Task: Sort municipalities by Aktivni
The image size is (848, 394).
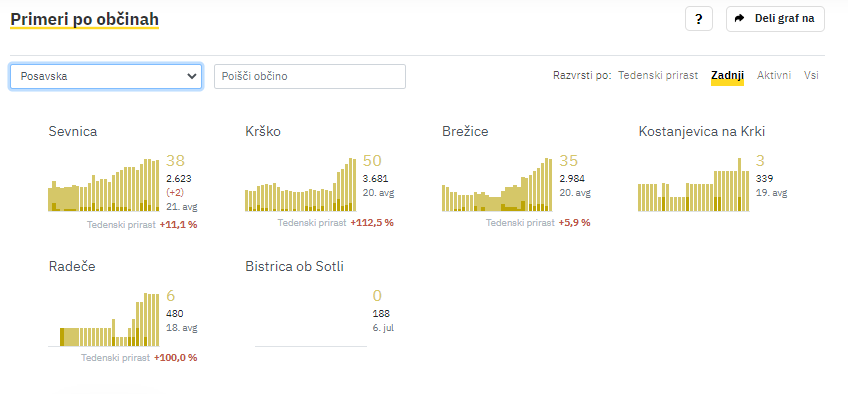Action: [774, 76]
